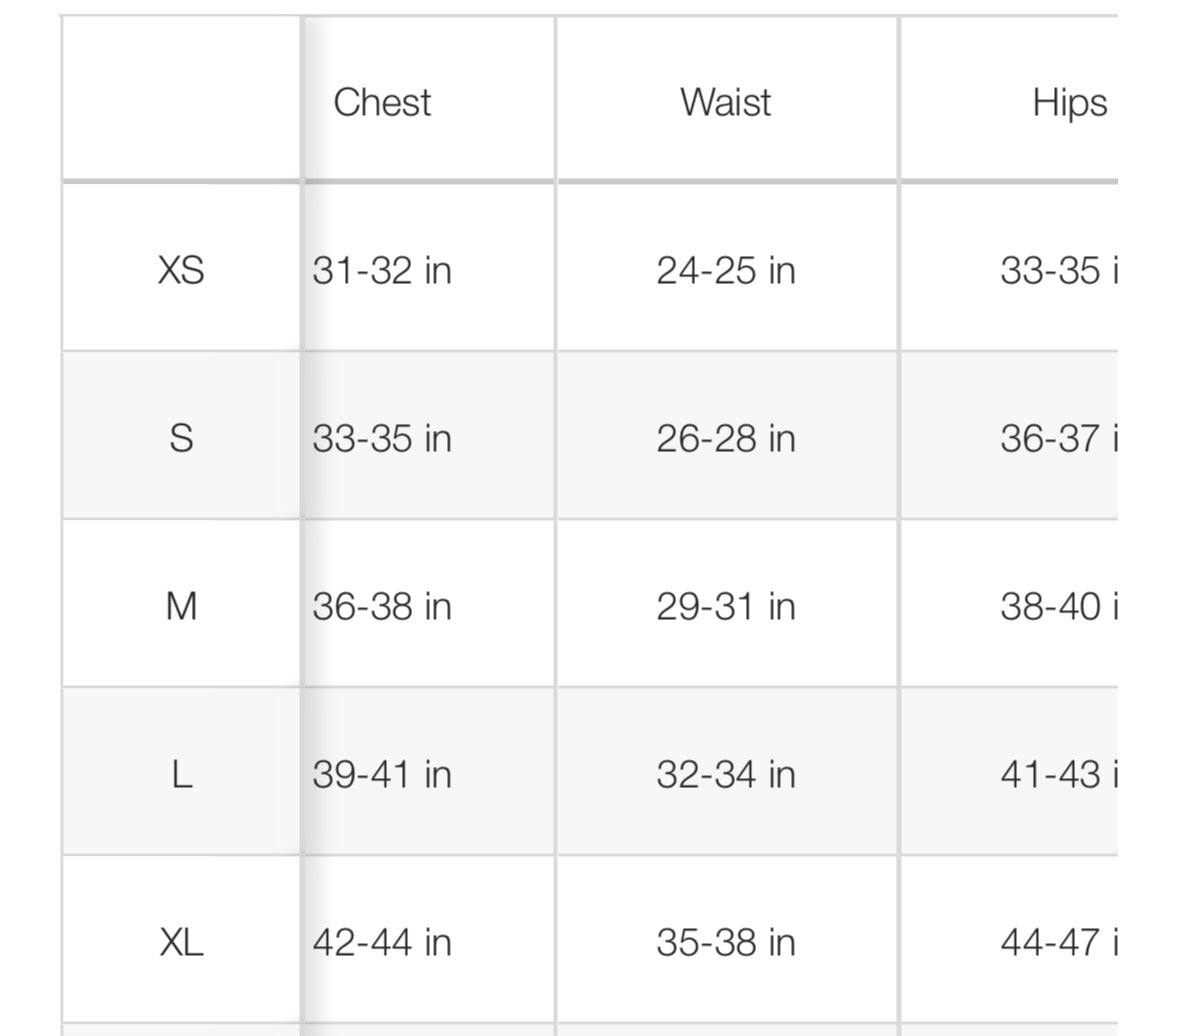This screenshot has height=1036, width=1179.
Task: Select the L size row label
Action: (x=181, y=774)
